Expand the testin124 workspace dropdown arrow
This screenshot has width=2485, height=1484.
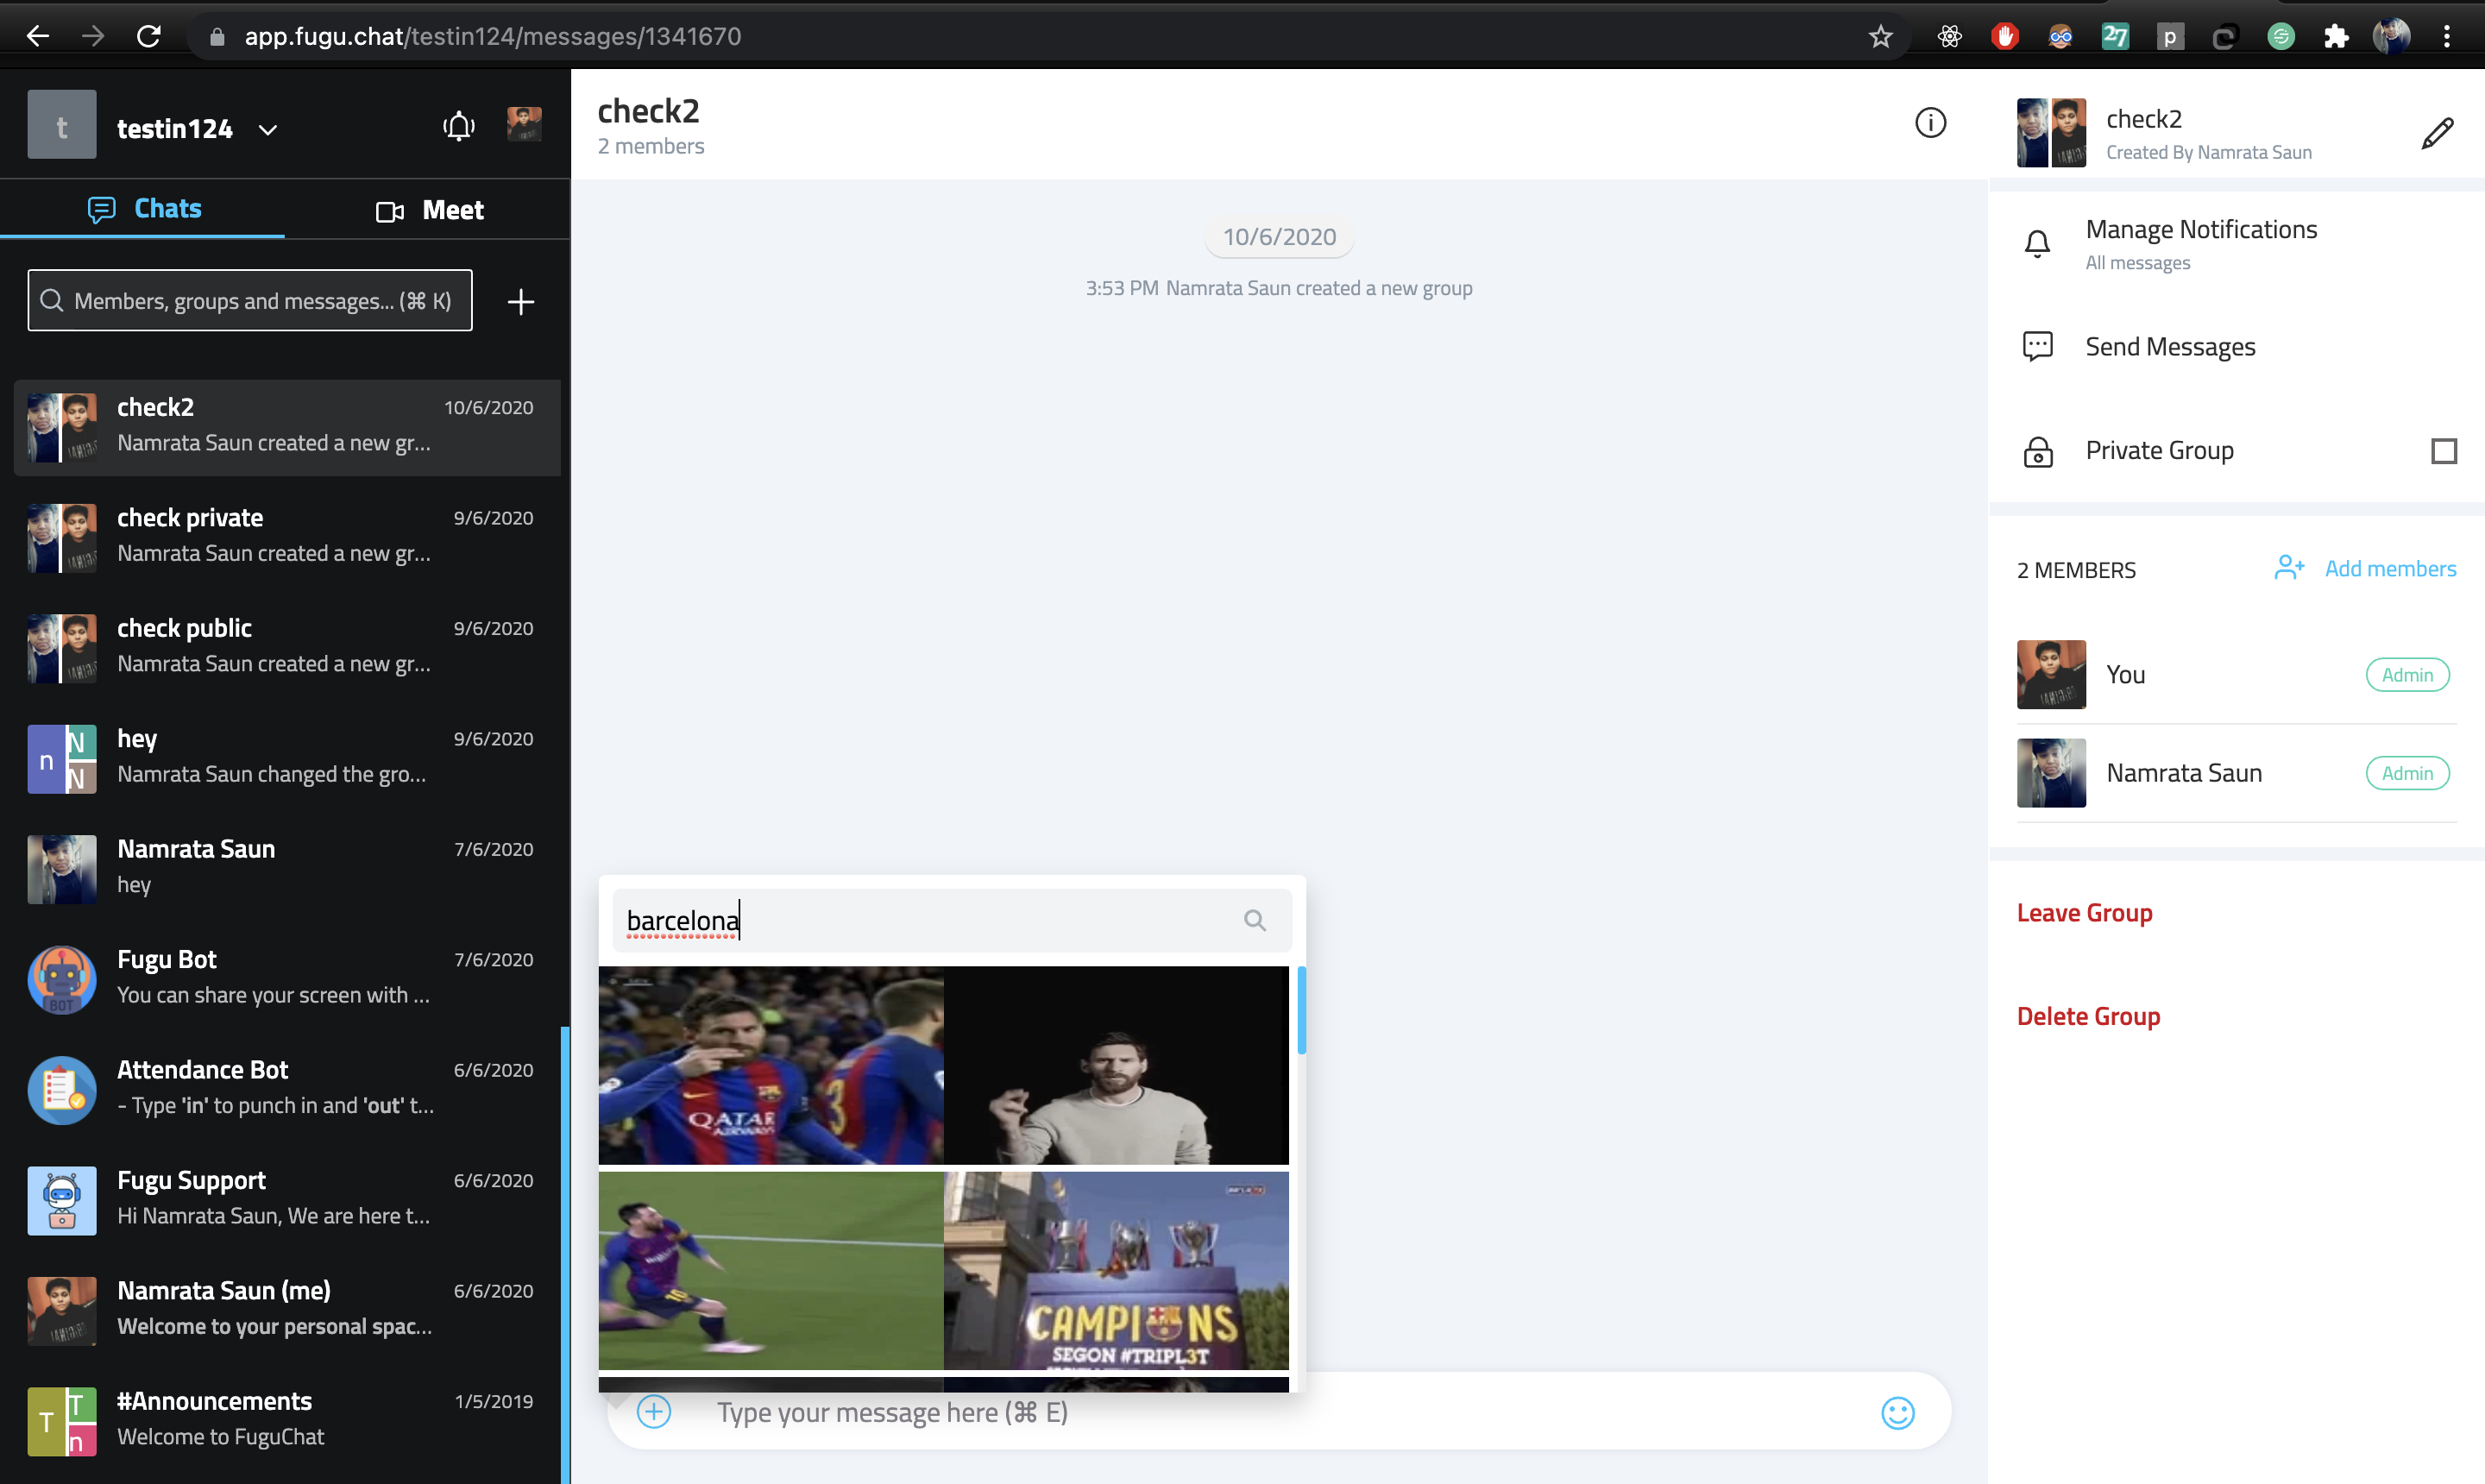click(x=267, y=130)
